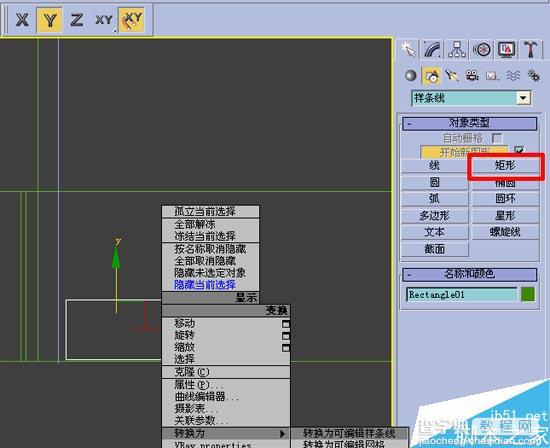
Task: Choose 隐藏未选定对象 menu entry
Action: tap(210, 273)
